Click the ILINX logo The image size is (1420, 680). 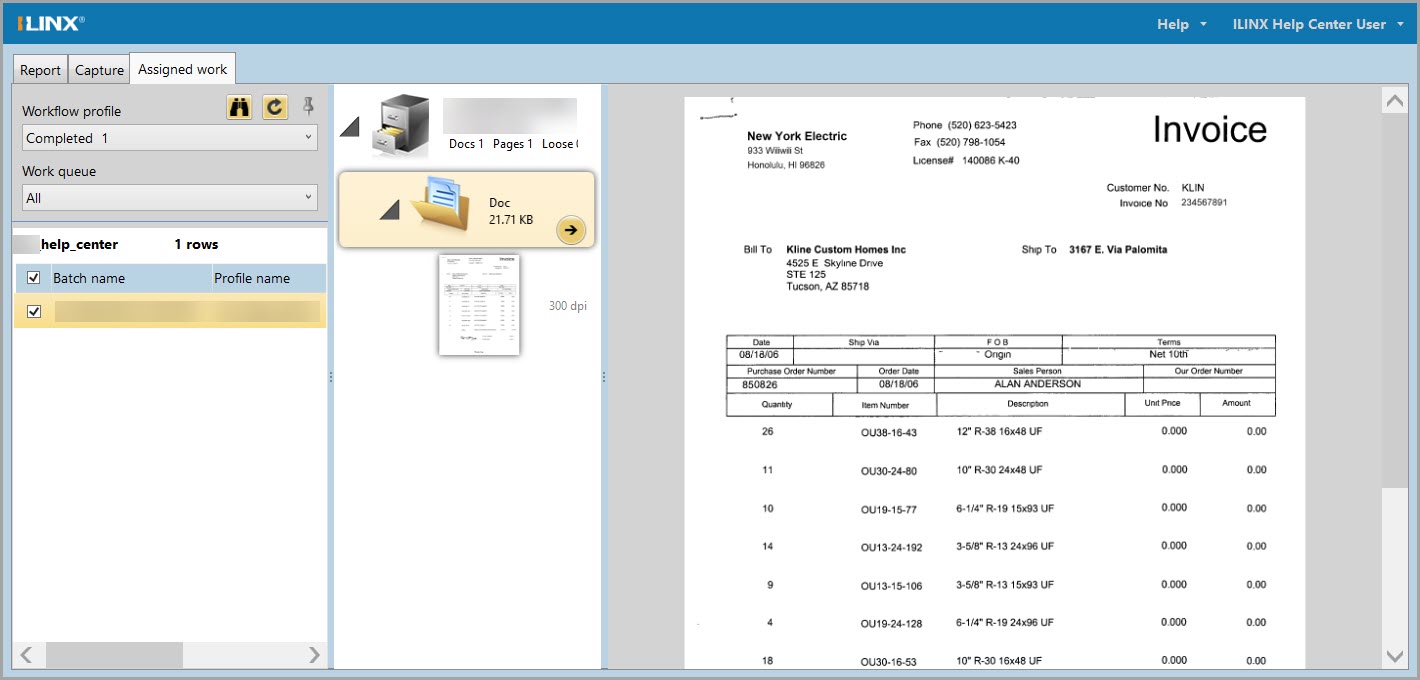point(51,23)
